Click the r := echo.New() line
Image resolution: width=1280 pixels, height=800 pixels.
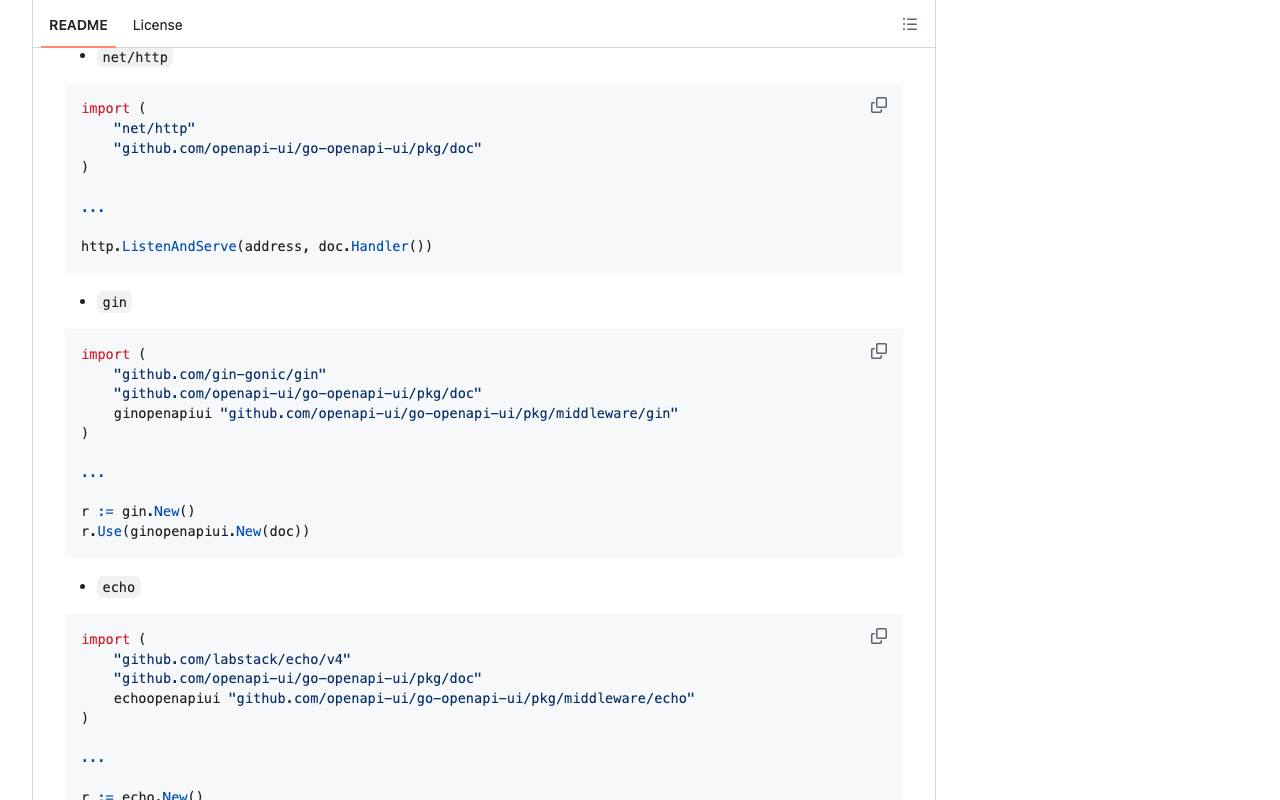[142, 795]
